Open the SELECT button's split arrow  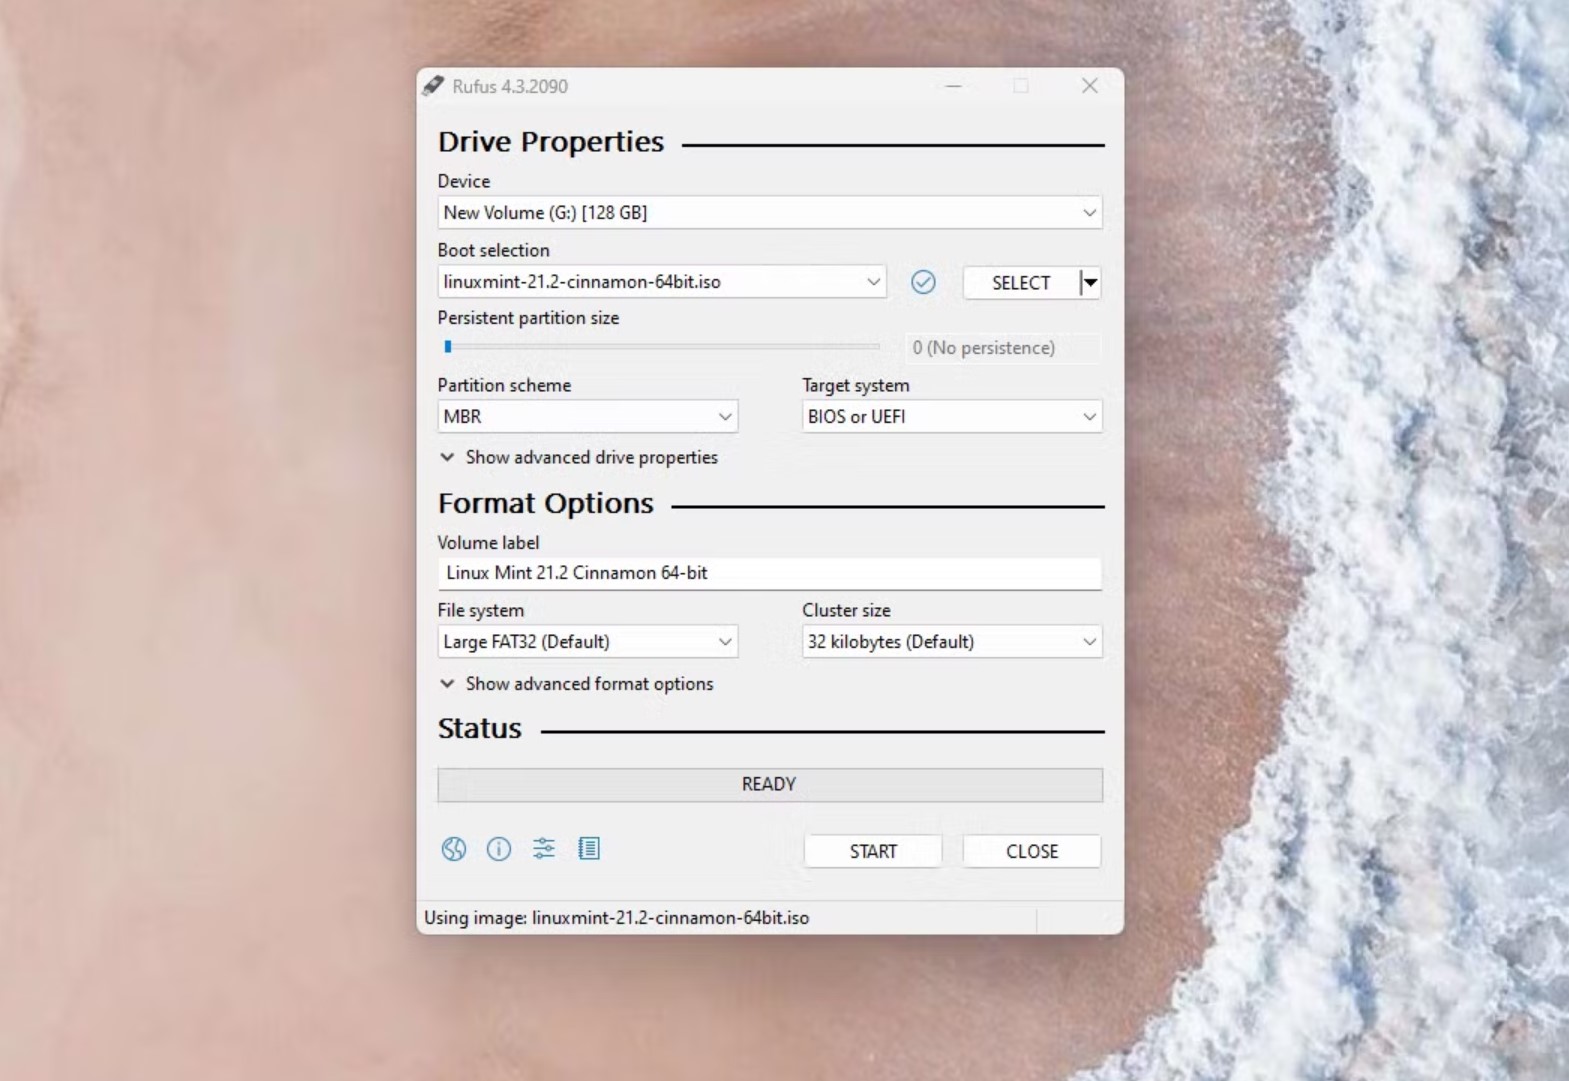[x=1090, y=283]
